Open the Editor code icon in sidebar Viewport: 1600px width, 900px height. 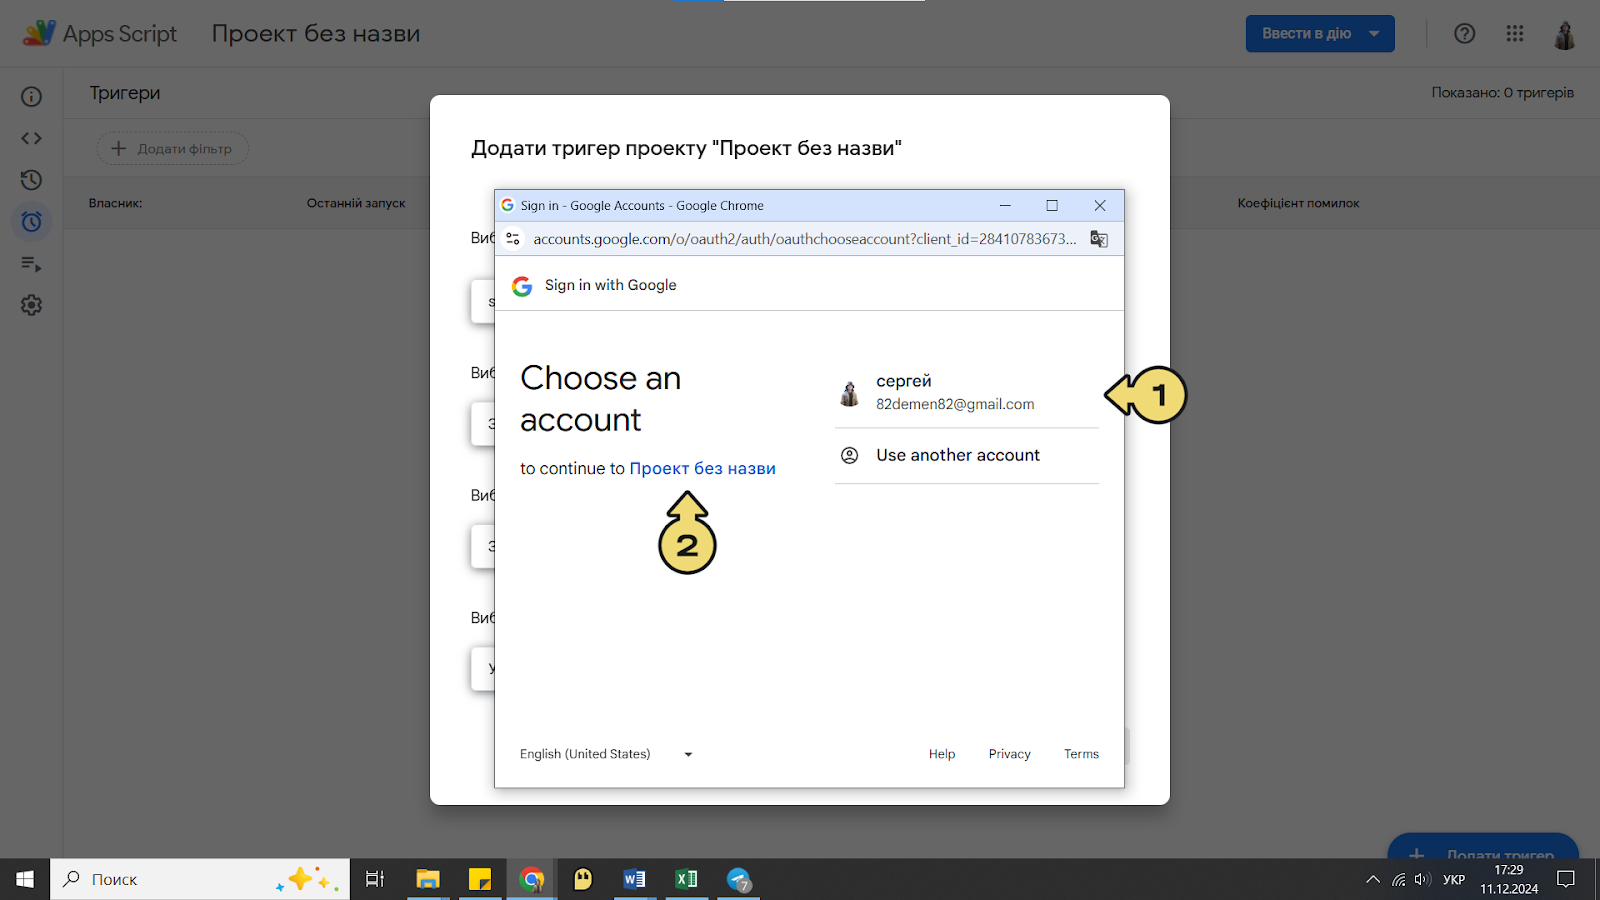(32, 138)
